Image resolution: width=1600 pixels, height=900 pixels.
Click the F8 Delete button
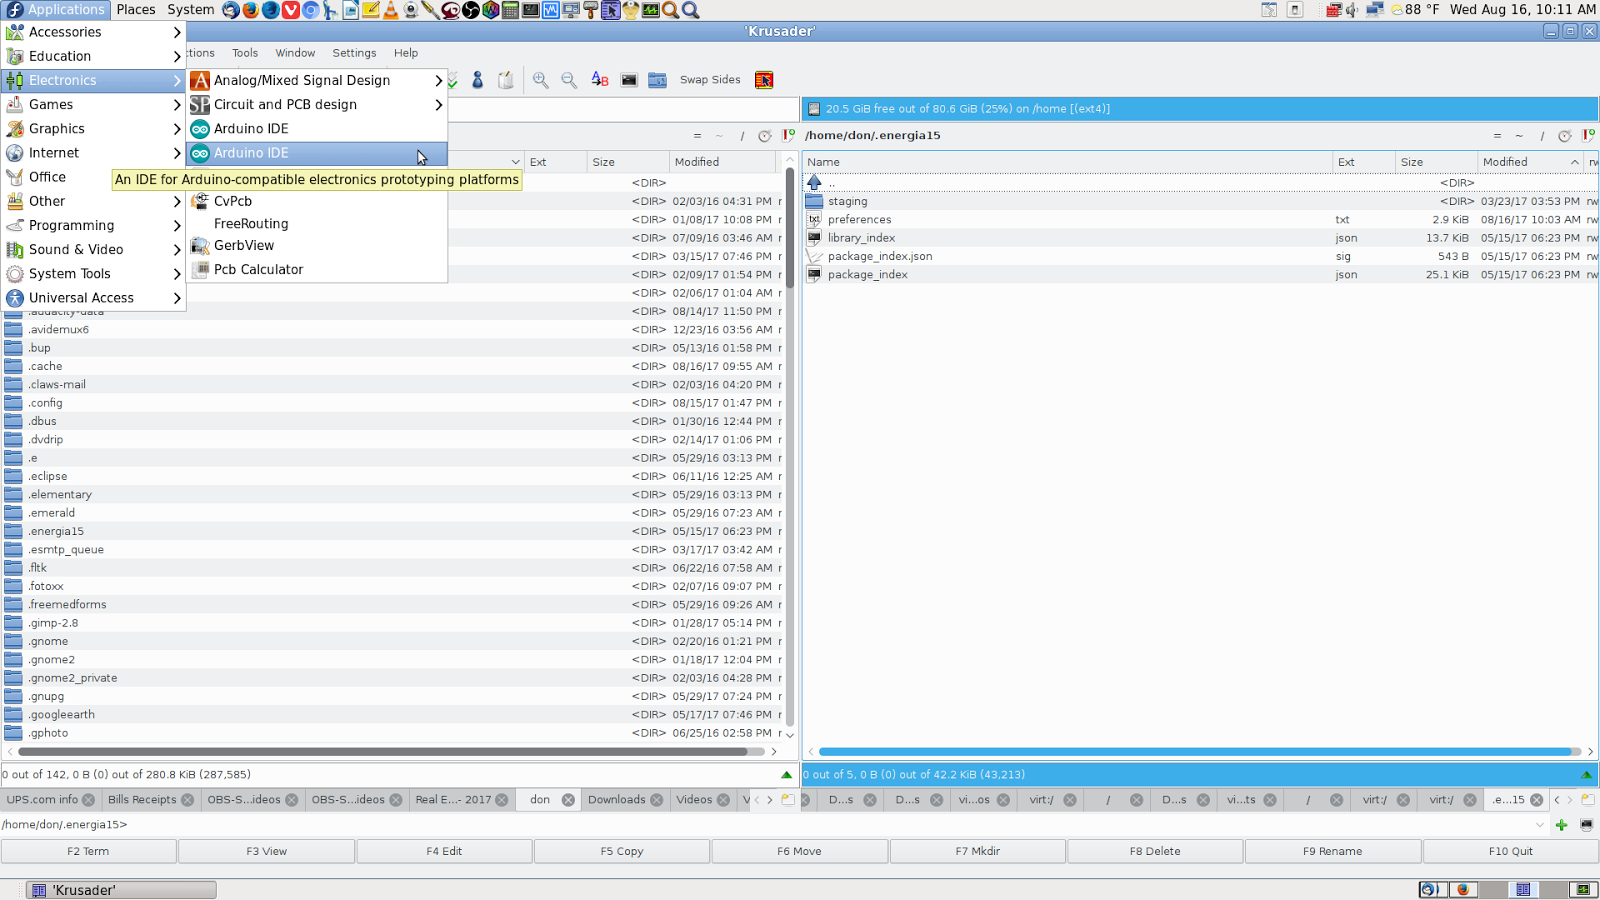click(1155, 852)
